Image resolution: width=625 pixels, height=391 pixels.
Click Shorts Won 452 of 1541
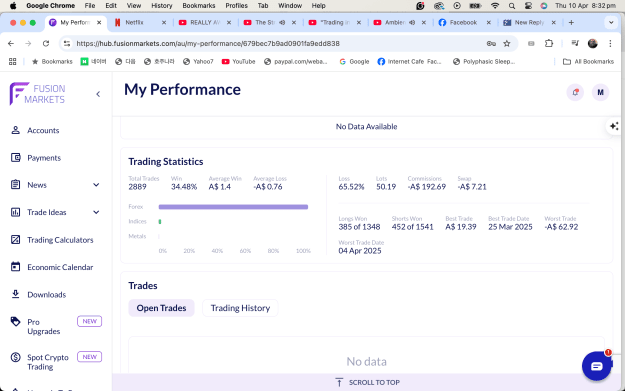(x=413, y=227)
